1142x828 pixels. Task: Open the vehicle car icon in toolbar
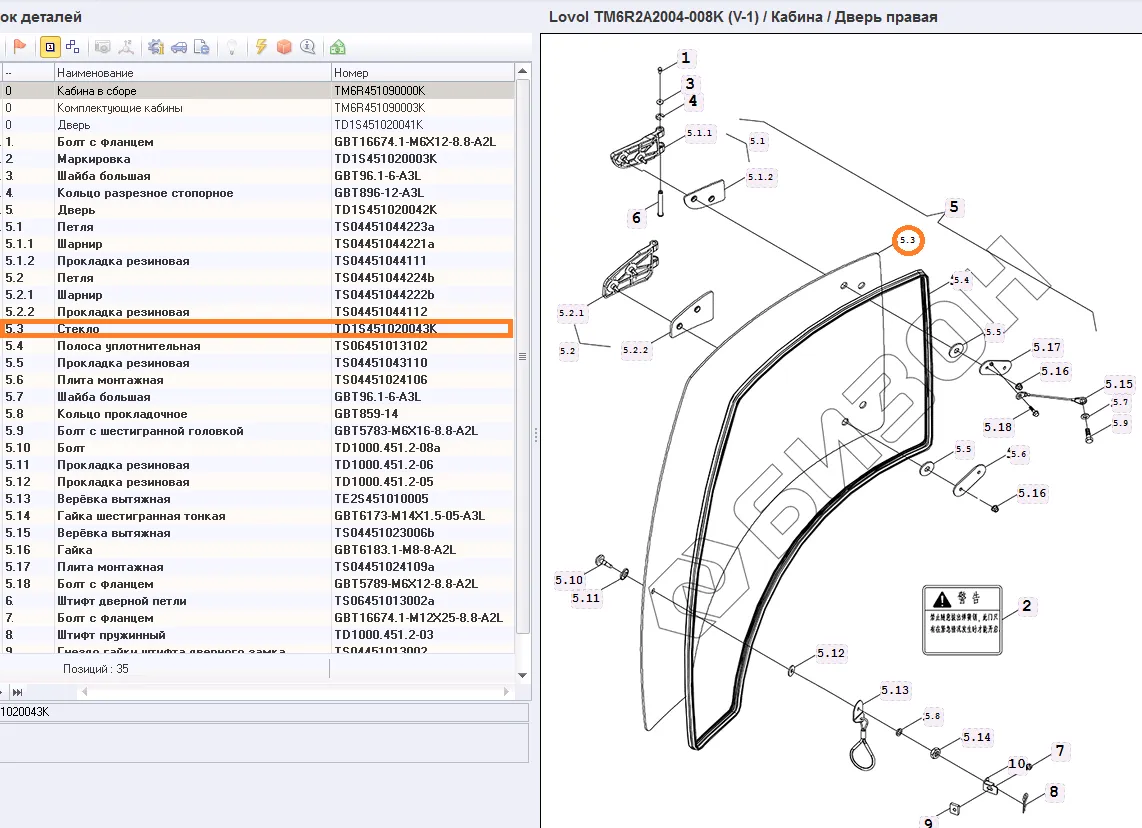[x=178, y=47]
